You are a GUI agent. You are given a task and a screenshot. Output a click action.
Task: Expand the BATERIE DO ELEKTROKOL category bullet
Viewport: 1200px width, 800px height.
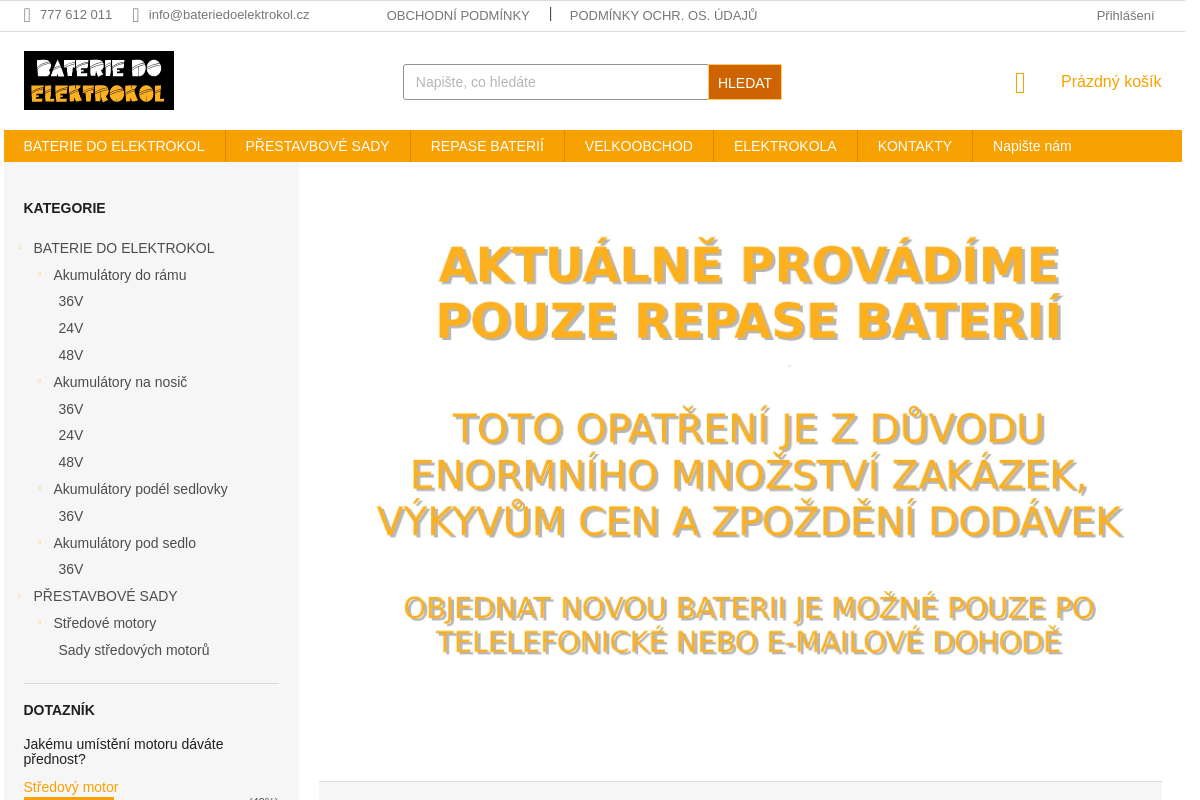(19, 247)
